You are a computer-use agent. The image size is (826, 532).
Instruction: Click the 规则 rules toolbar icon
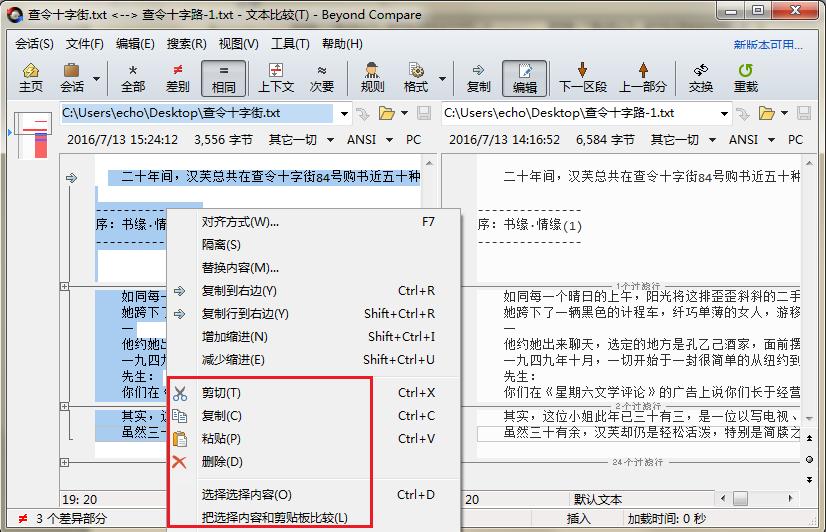(x=372, y=78)
